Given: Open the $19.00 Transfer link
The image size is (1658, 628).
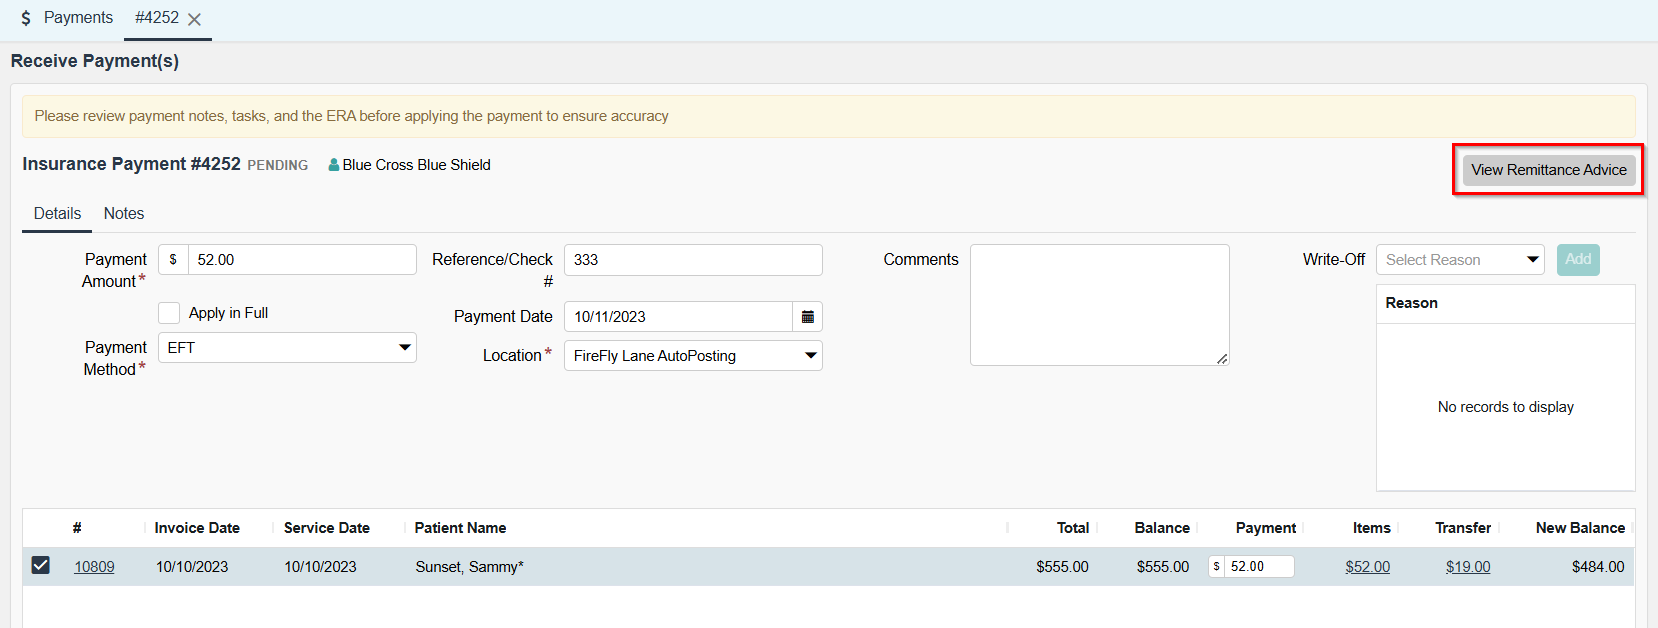Looking at the screenshot, I should [1467, 567].
